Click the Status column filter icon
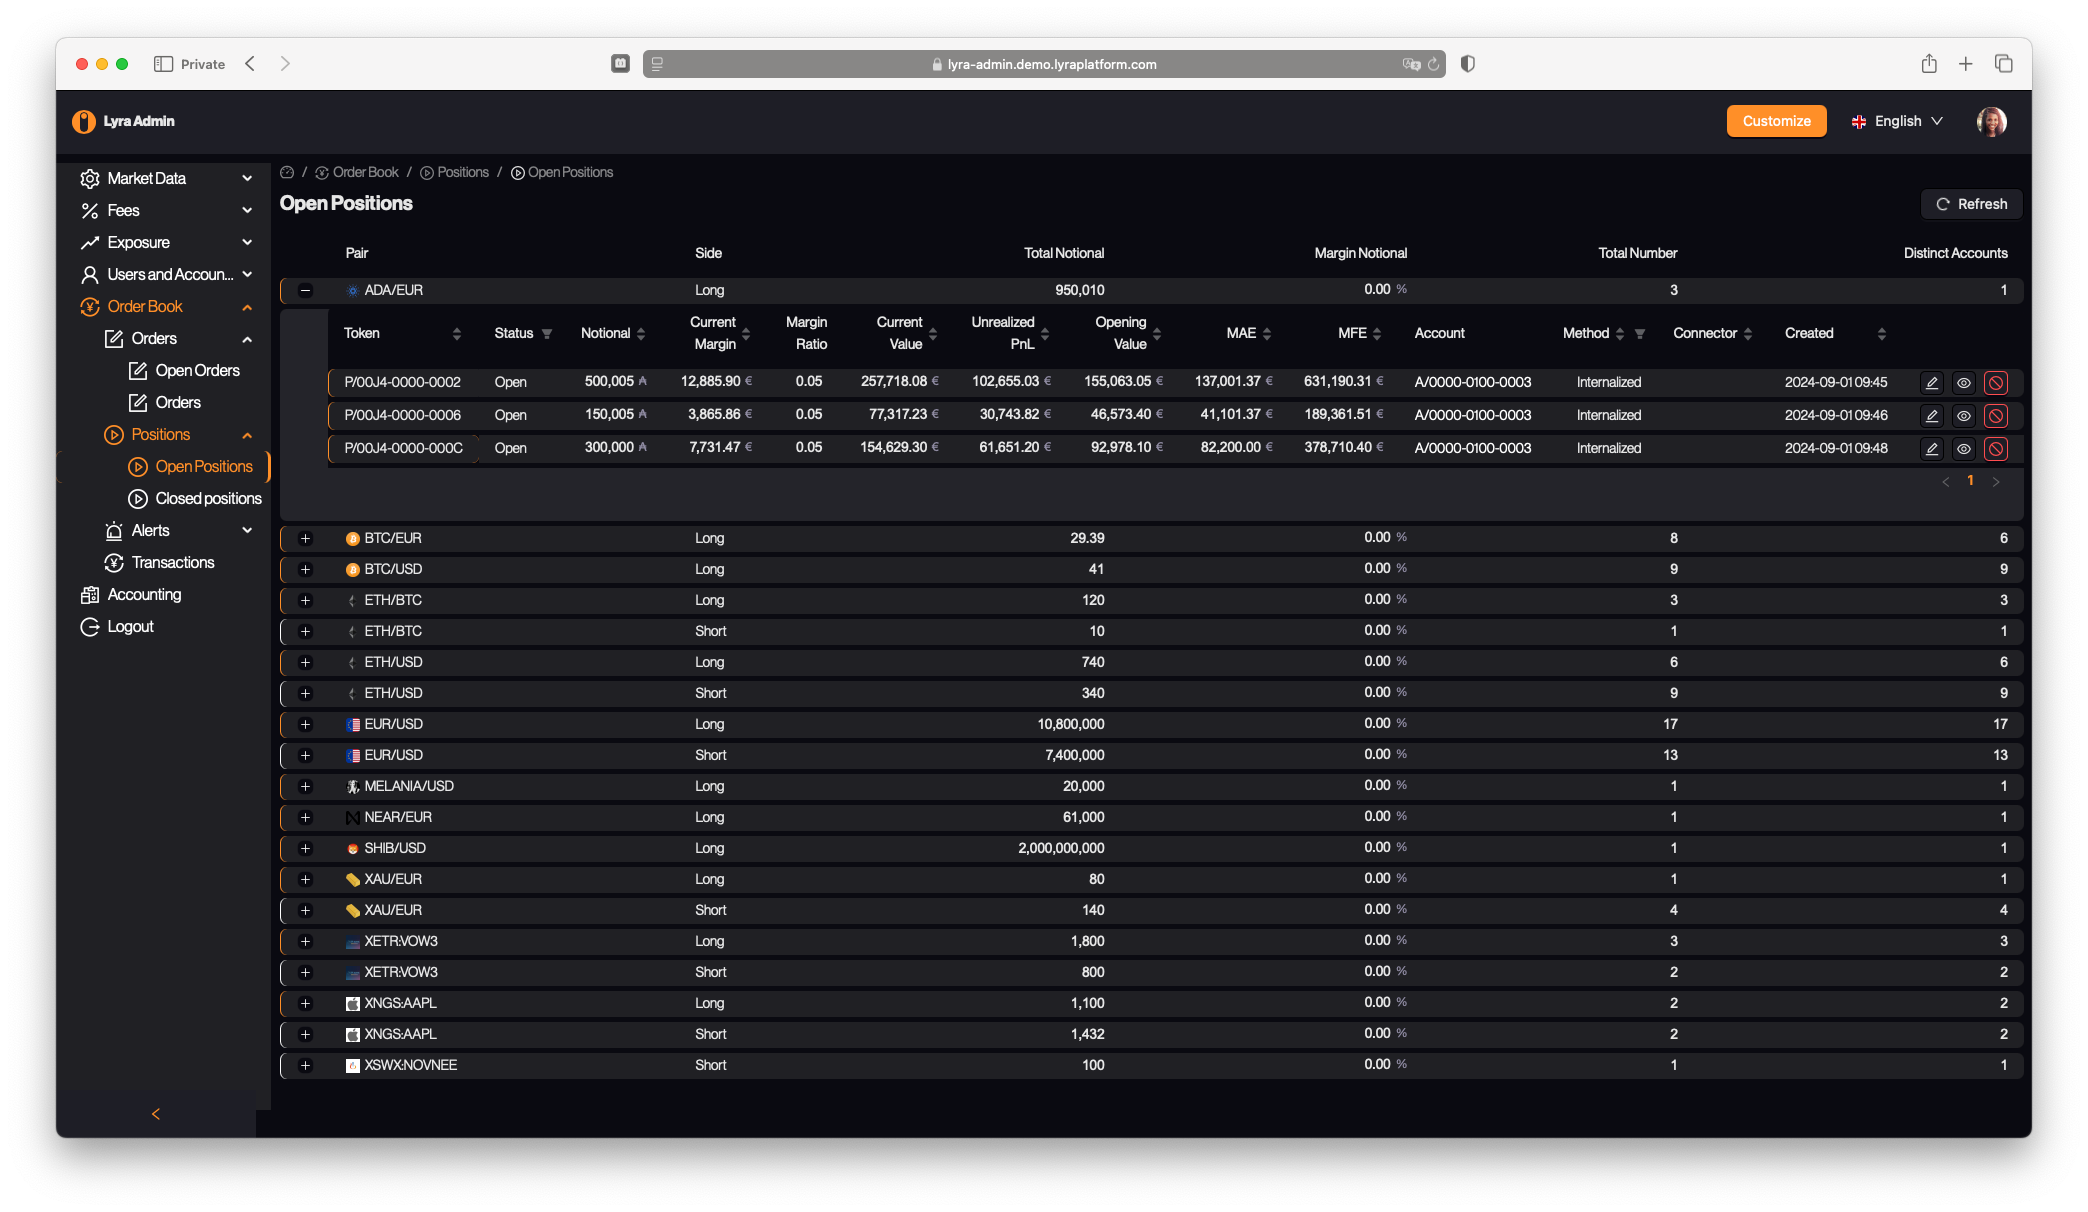 point(547,334)
